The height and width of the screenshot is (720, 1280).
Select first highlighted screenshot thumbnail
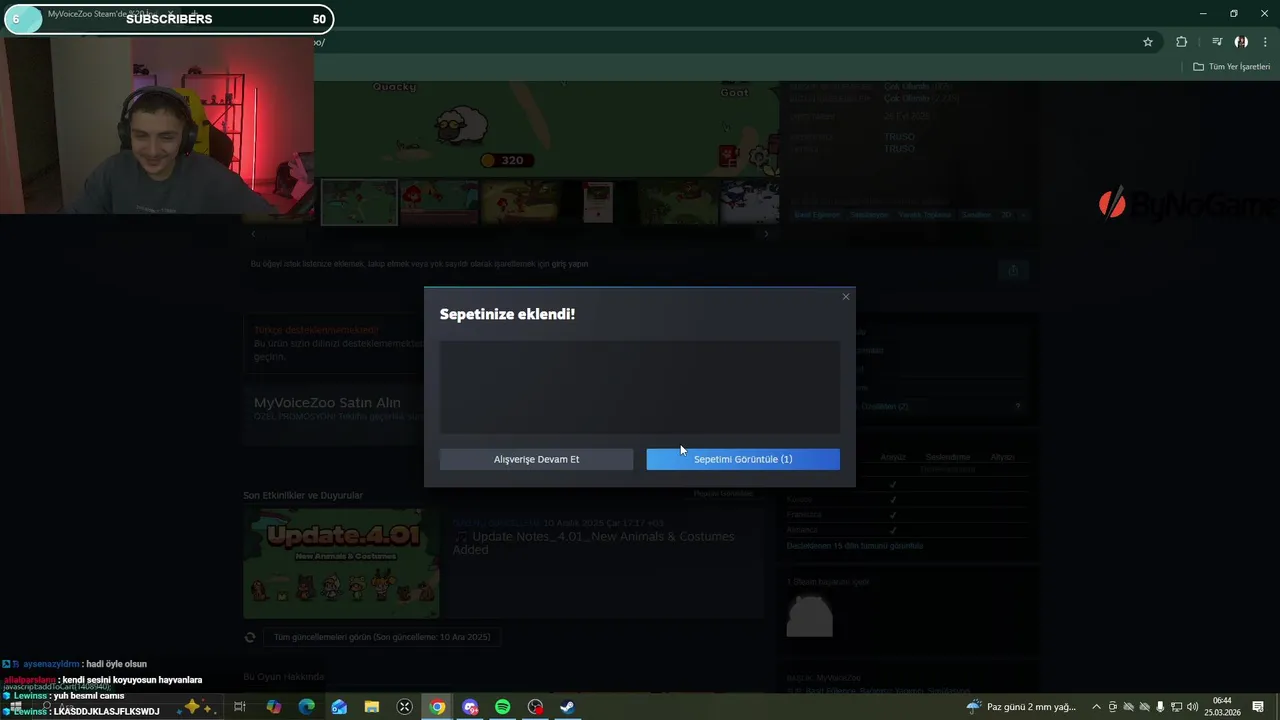[359, 202]
